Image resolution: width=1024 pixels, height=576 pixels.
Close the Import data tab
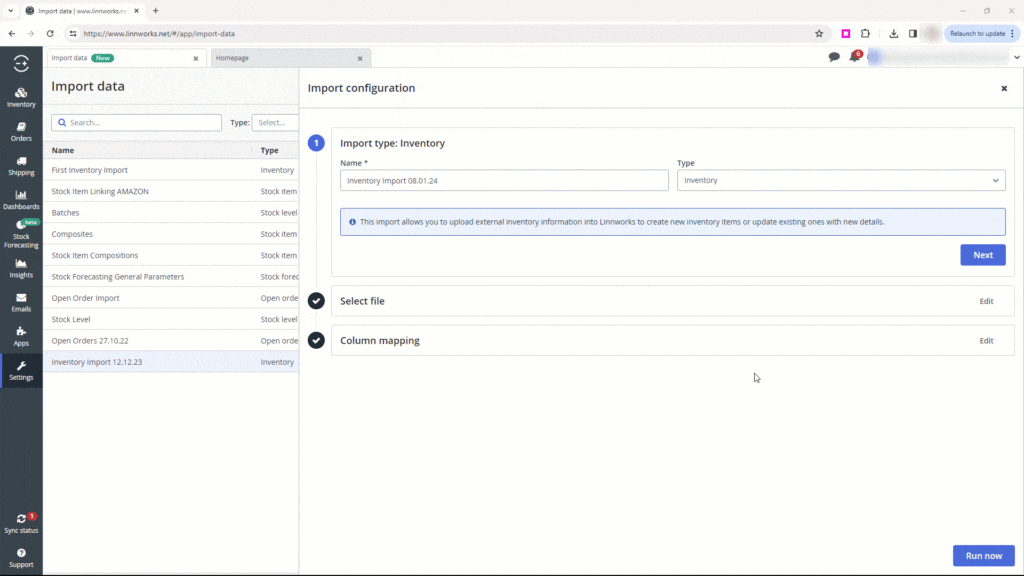[x=195, y=58]
